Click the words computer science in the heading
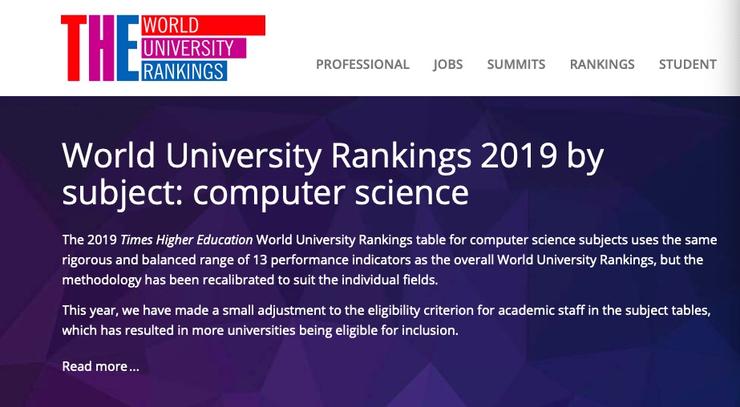The image size is (740, 407). tap(330, 192)
